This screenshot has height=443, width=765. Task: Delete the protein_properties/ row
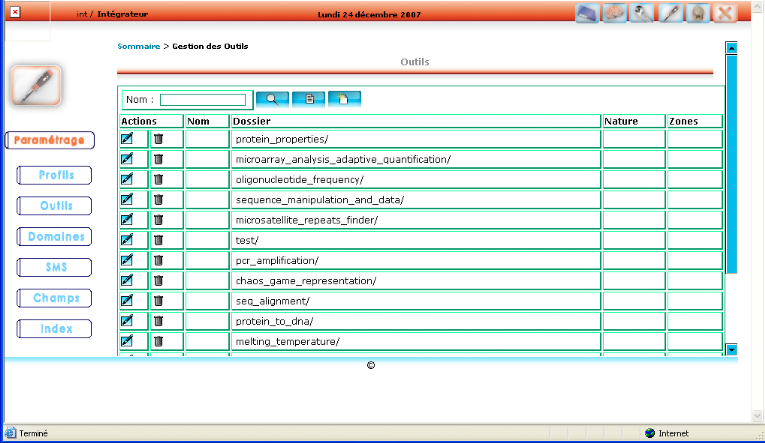pyautogui.click(x=158, y=139)
